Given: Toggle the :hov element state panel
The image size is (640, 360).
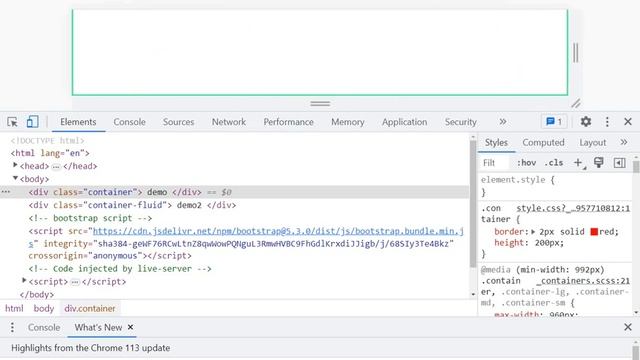Looking at the screenshot, I should [x=527, y=163].
